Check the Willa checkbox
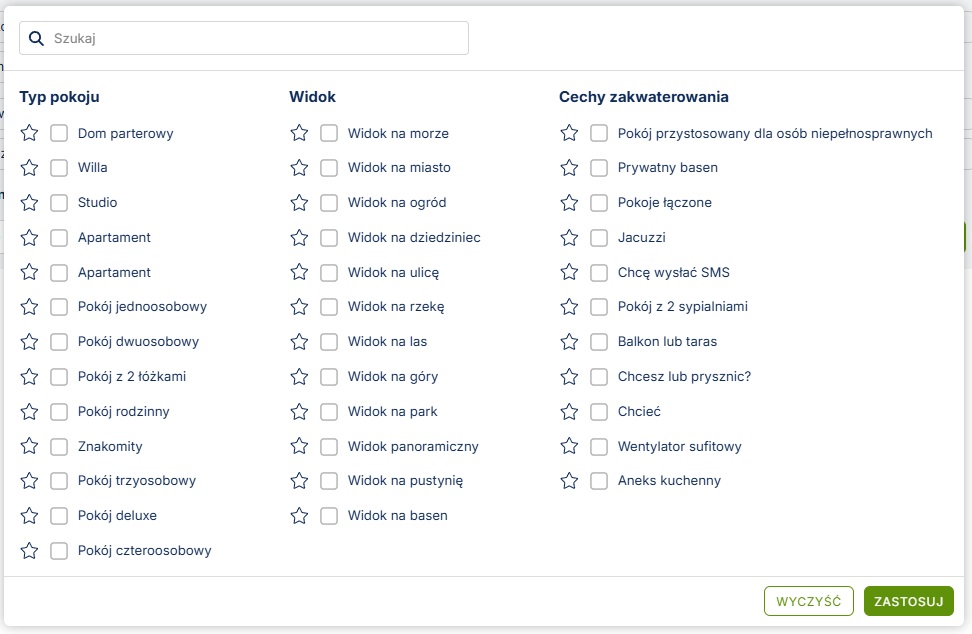This screenshot has height=634, width=972. pyautogui.click(x=59, y=168)
